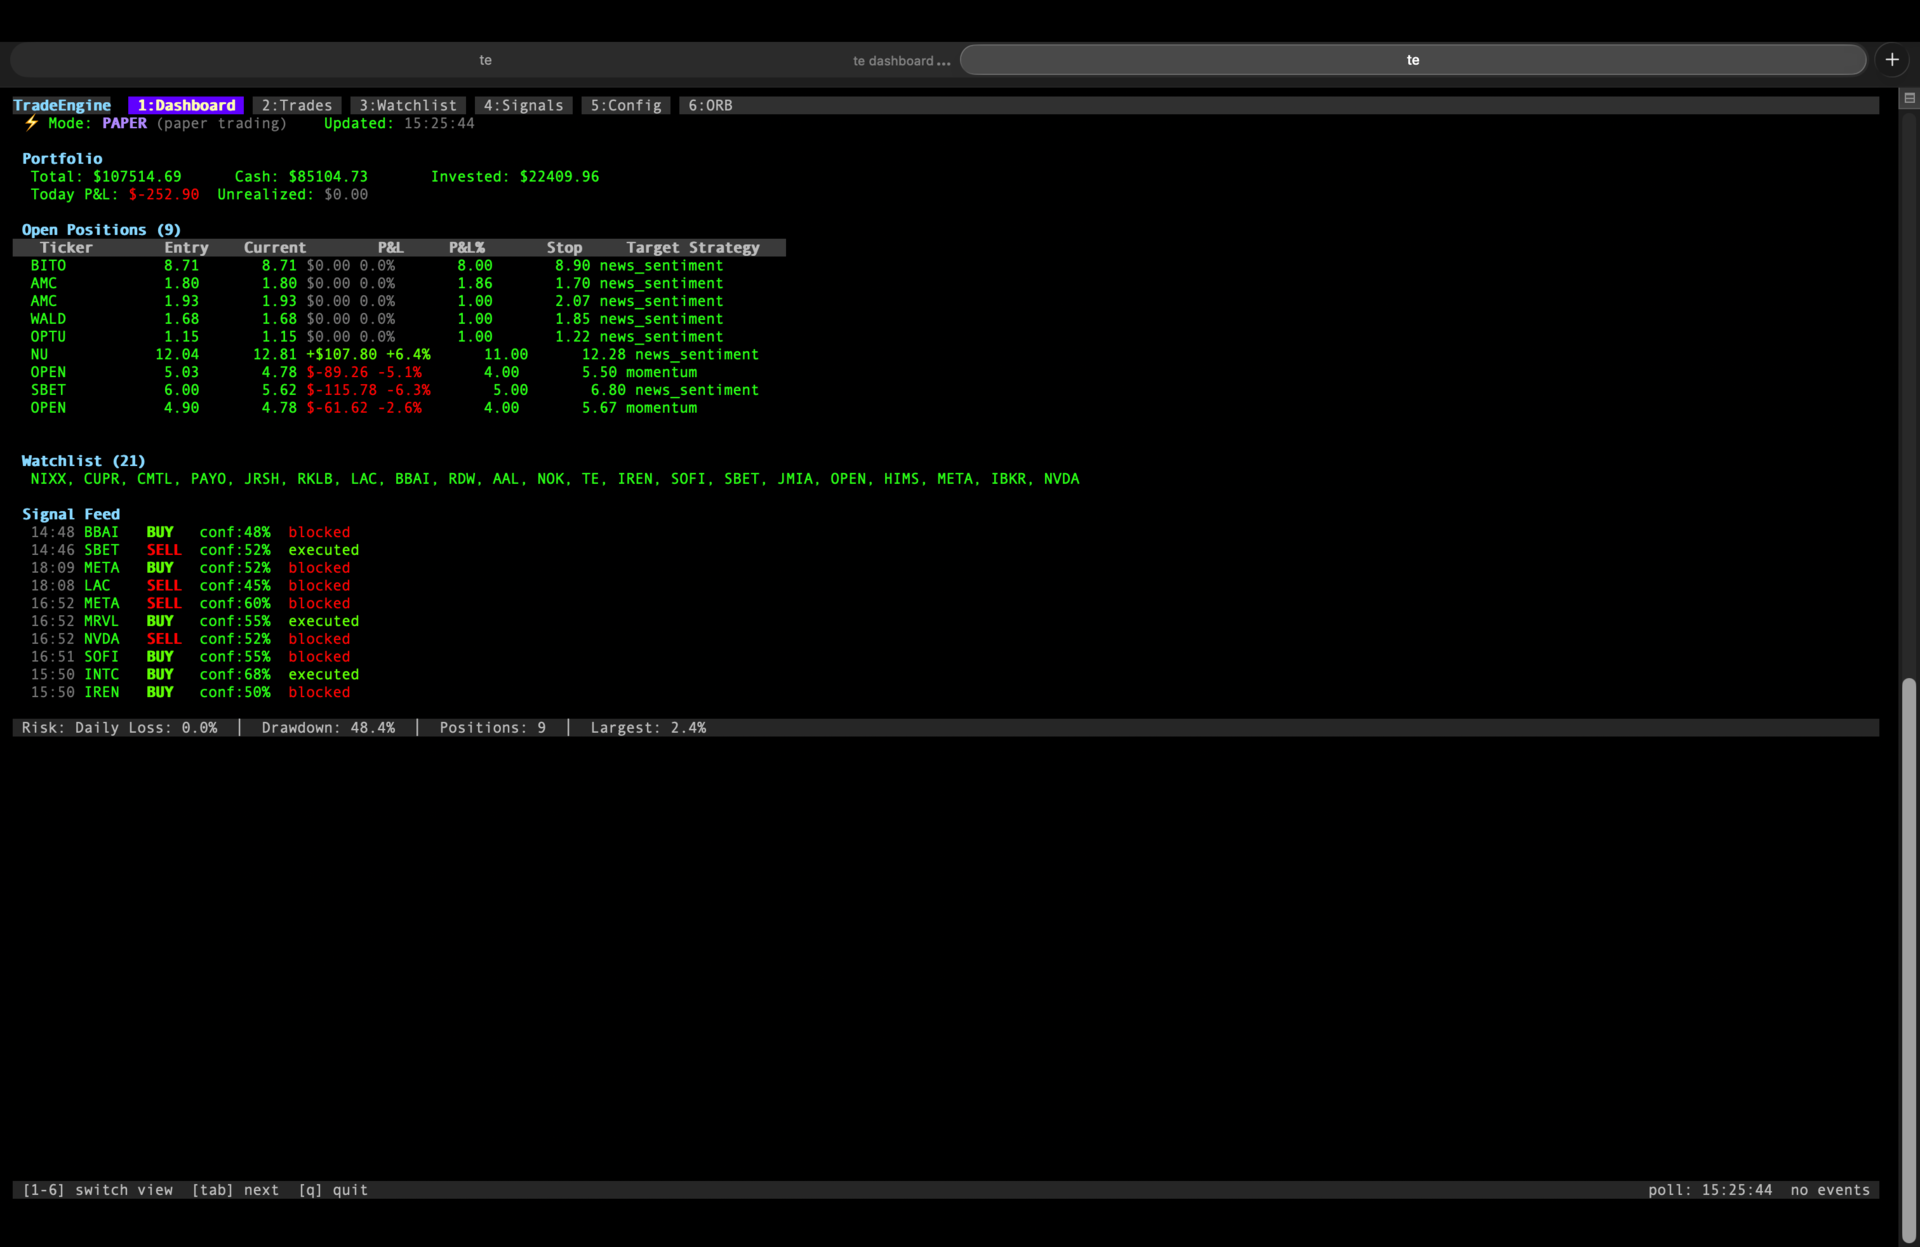Click the WALD position row ticker
This screenshot has width=1920, height=1247.
[48, 319]
